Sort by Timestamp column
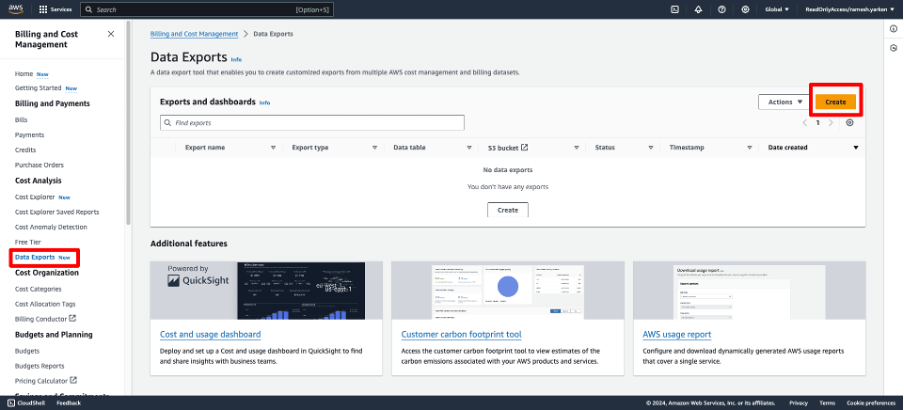 749,148
